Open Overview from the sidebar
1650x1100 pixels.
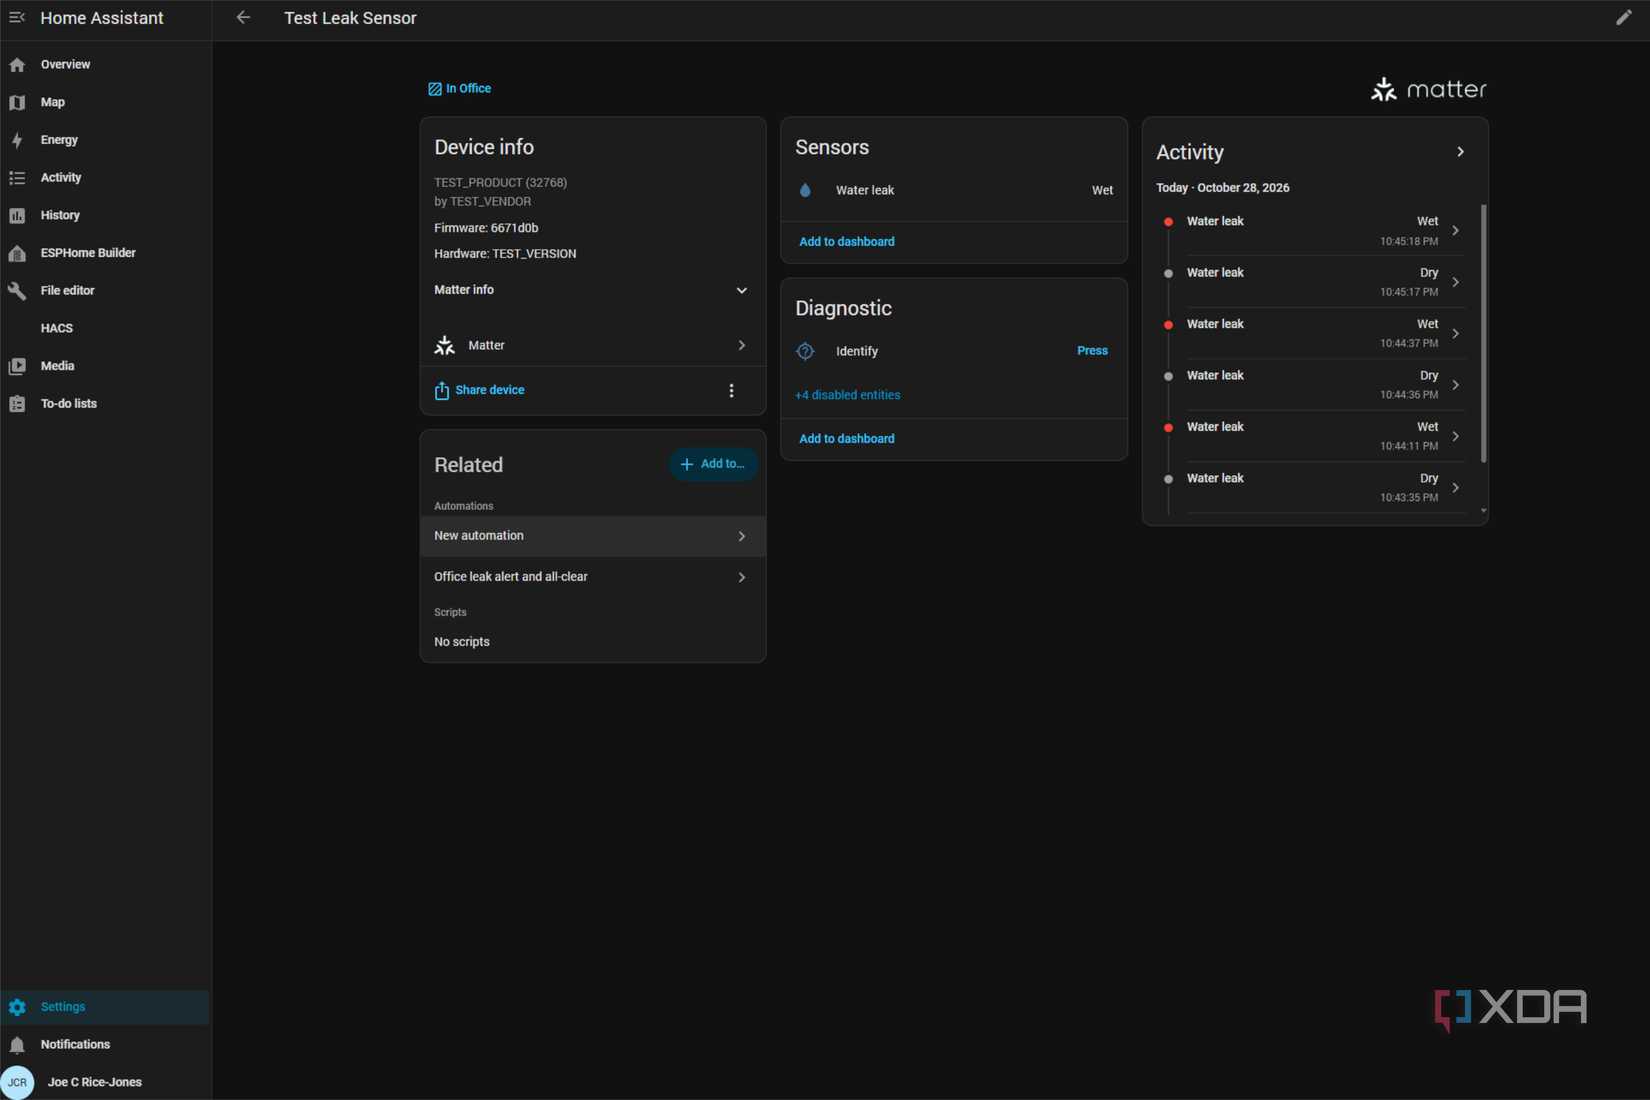pyautogui.click(x=105, y=64)
